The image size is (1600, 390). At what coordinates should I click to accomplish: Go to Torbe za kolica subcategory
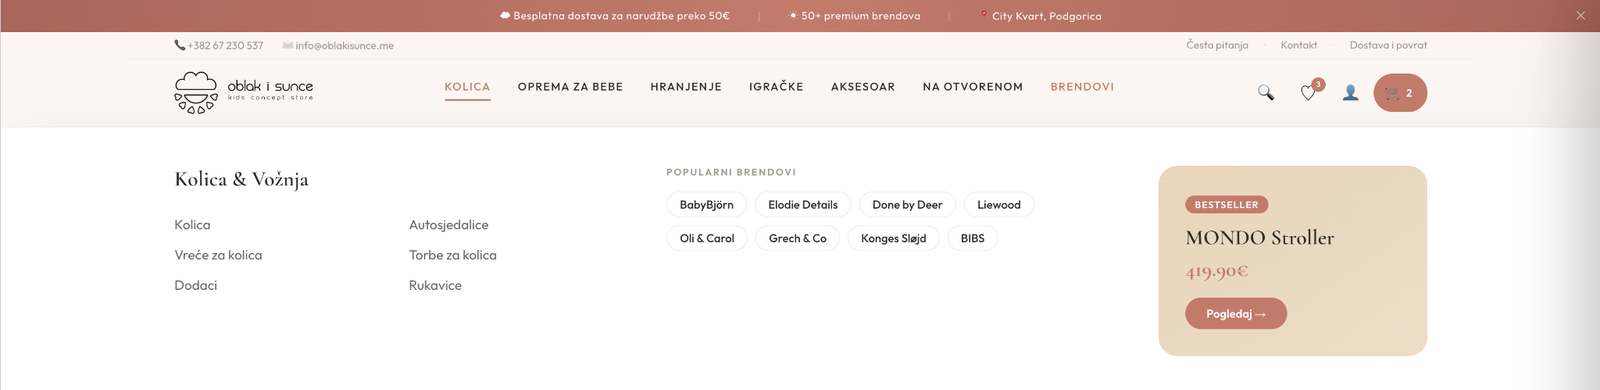pyautogui.click(x=452, y=255)
